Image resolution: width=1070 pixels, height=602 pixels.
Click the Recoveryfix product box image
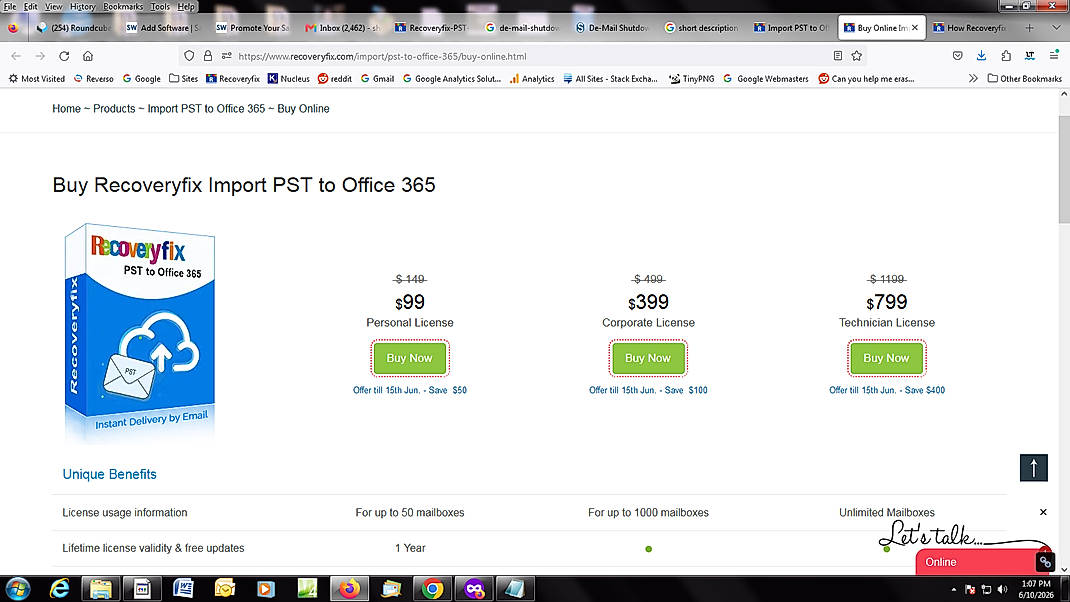pyautogui.click(x=140, y=333)
